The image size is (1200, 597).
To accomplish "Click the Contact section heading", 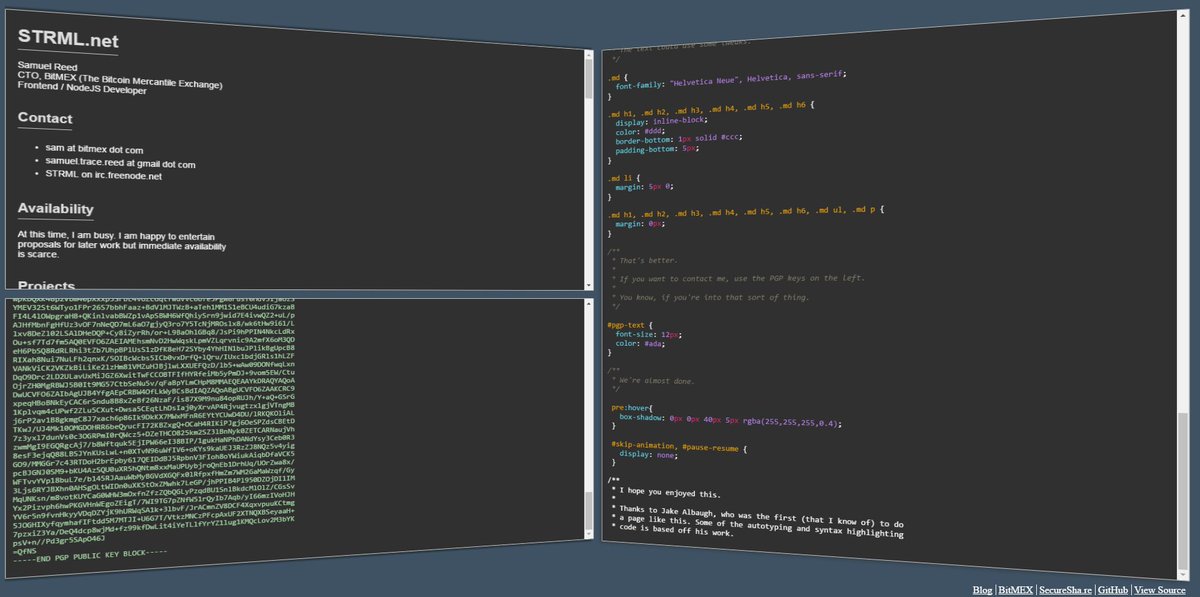I will (45, 118).
